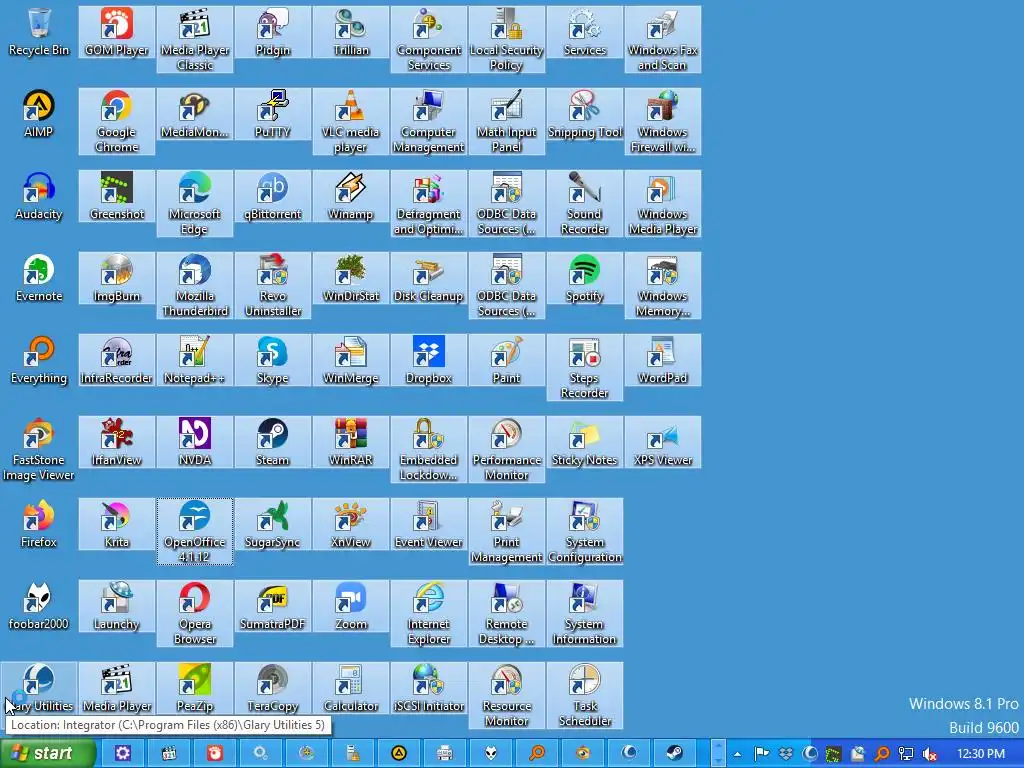
Task: Launch Sticky Notes shortcut
Action: 584,442
